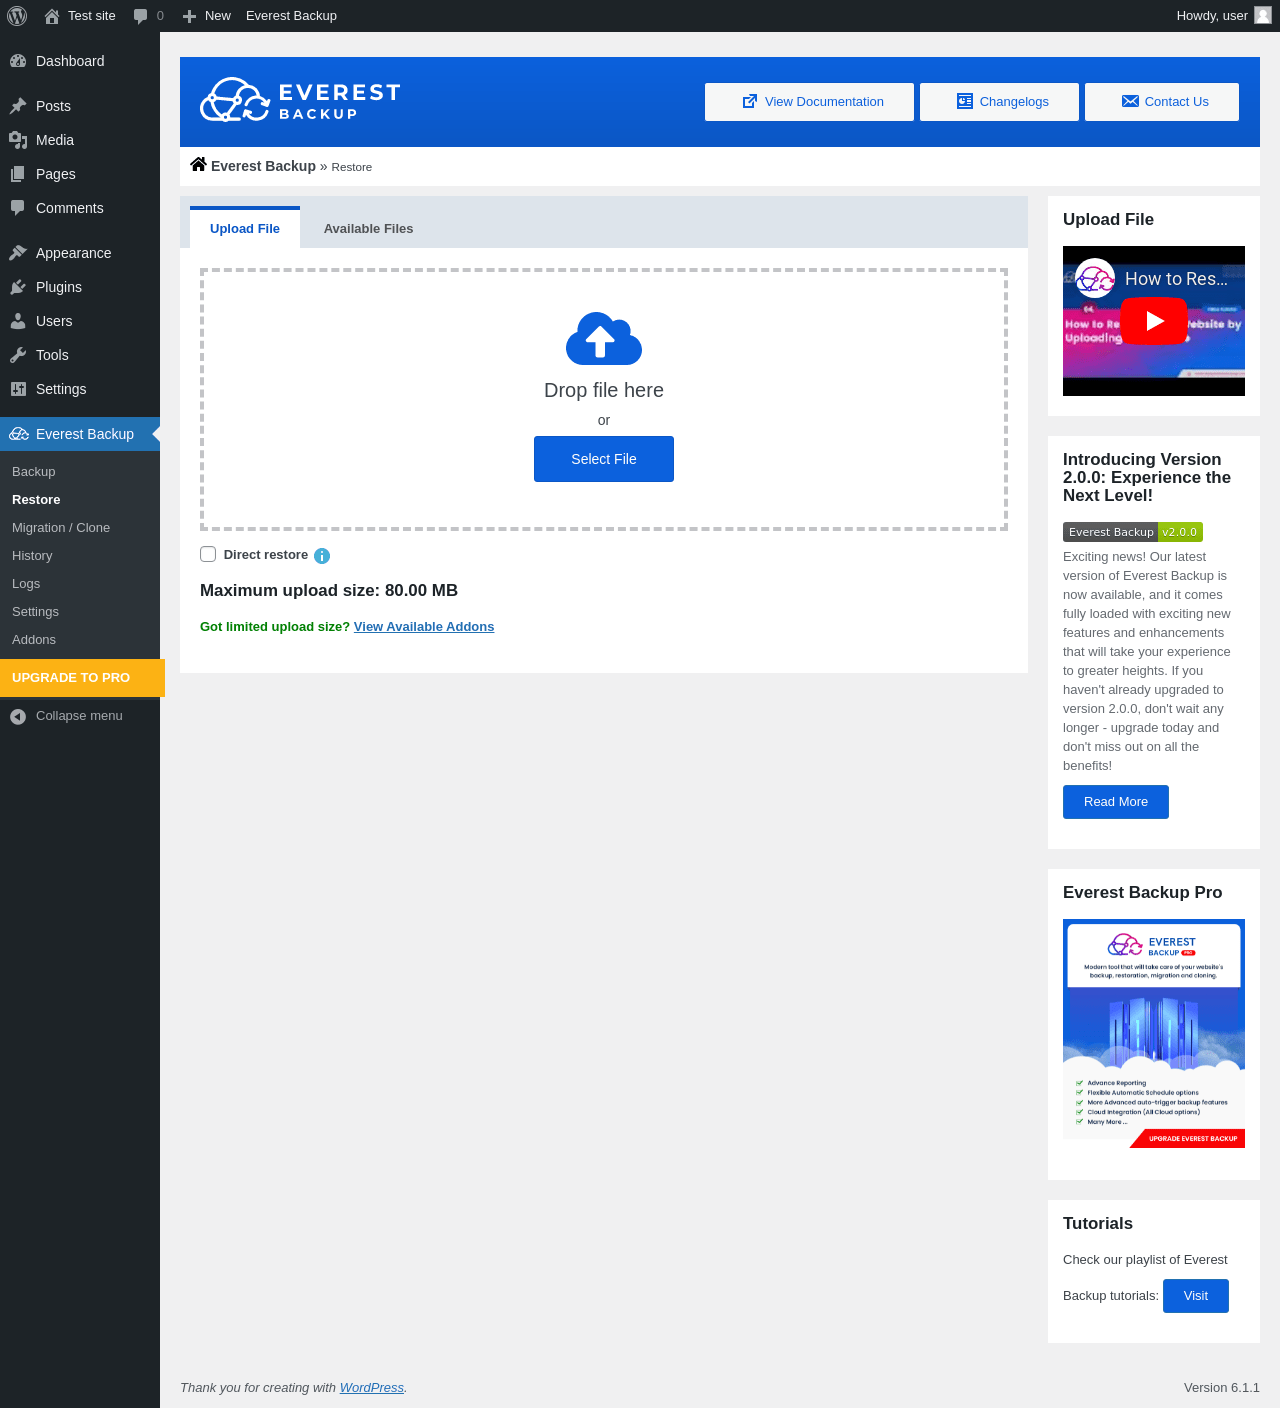Switch to the Available Files tab
This screenshot has width=1280, height=1408.
pyautogui.click(x=368, y=229)
